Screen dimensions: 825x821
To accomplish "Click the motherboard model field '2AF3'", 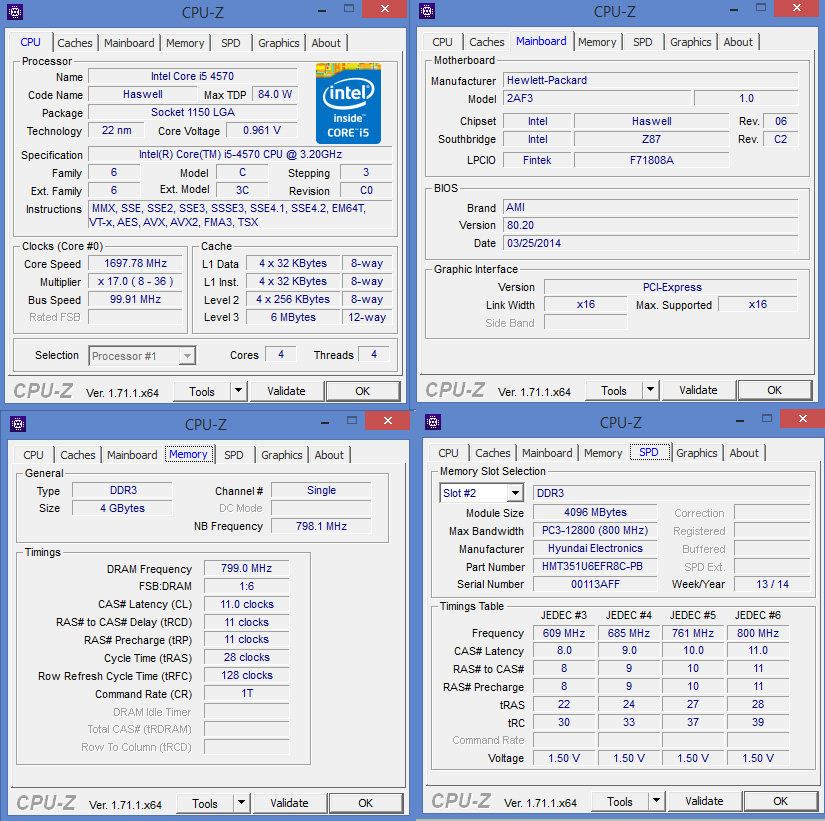I will 597,98.
